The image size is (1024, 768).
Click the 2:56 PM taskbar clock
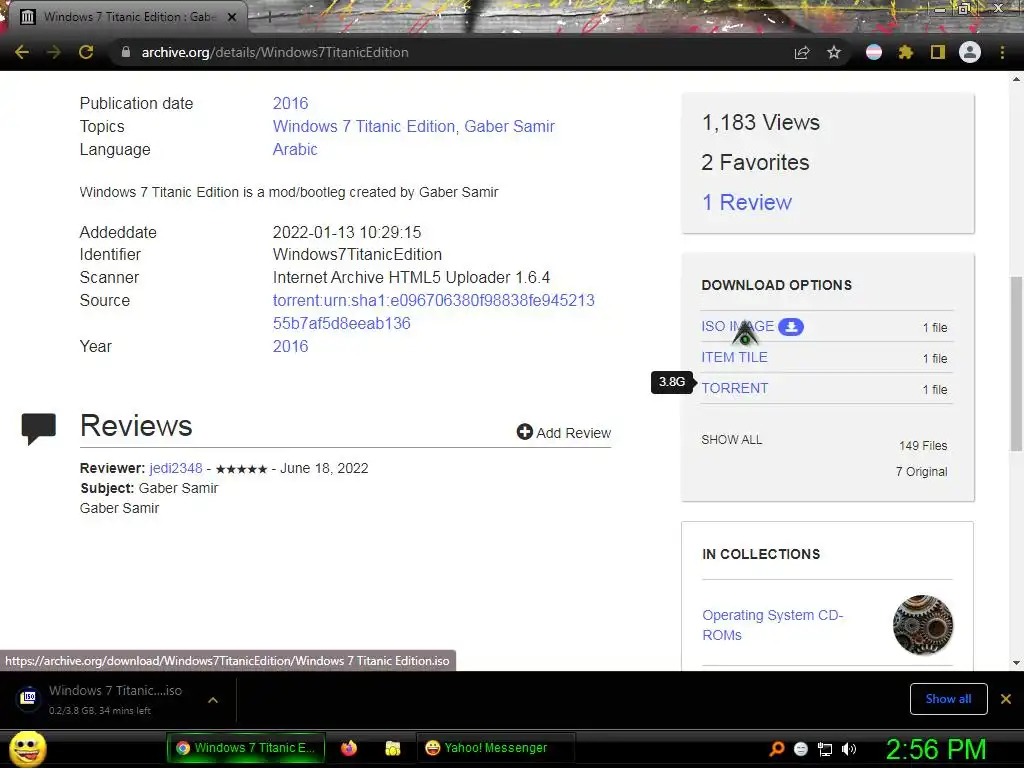pos(935,749)
